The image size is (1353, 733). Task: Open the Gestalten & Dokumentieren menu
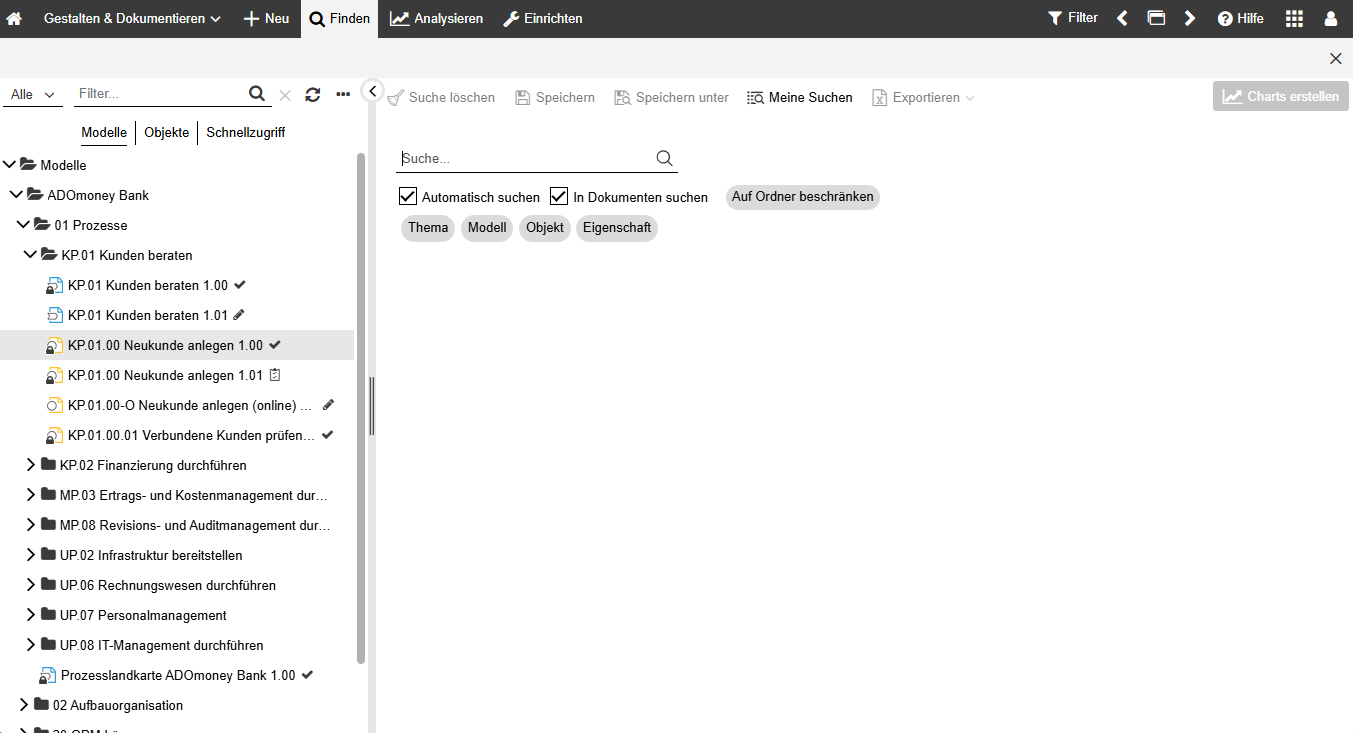tap(130, 18)
